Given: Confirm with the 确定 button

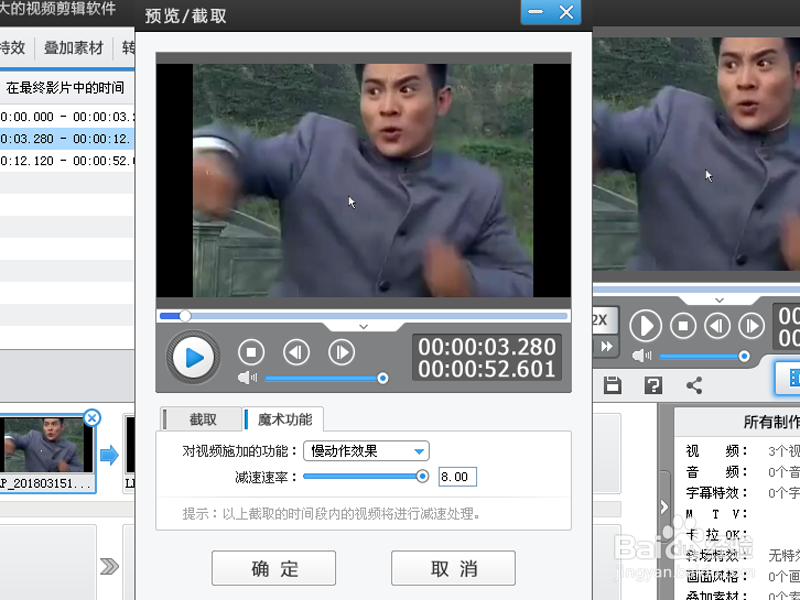Looking at the screenshot, I should point(274,568).
